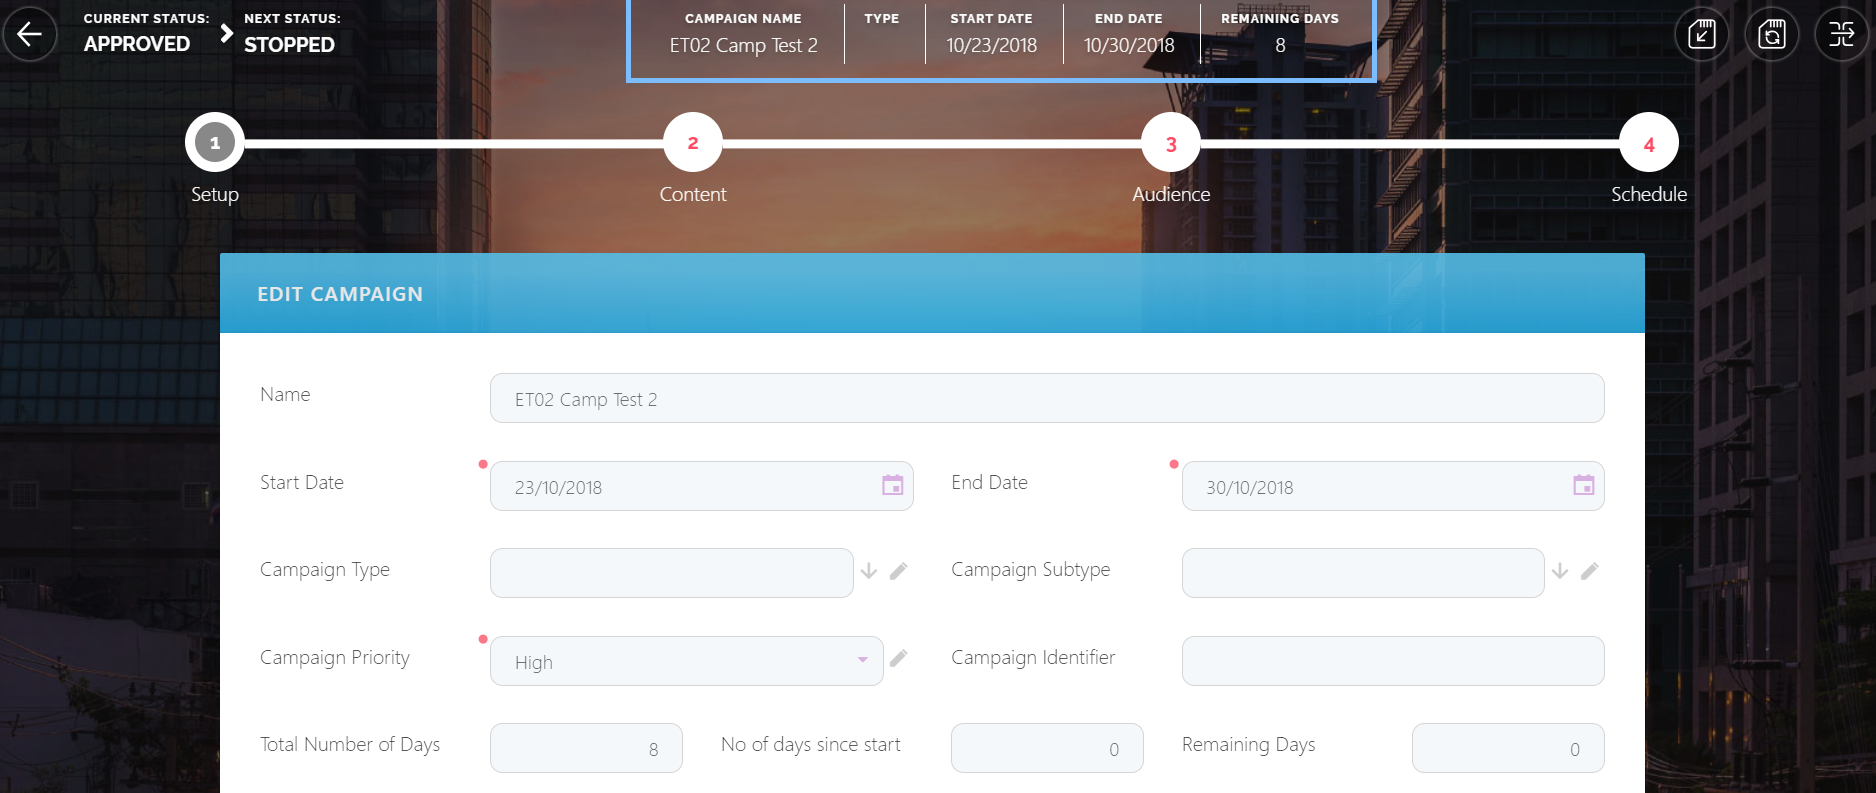Open the Campaign Priority dropdown showing High
1876x793 pixels.
(x=686, y=661)
